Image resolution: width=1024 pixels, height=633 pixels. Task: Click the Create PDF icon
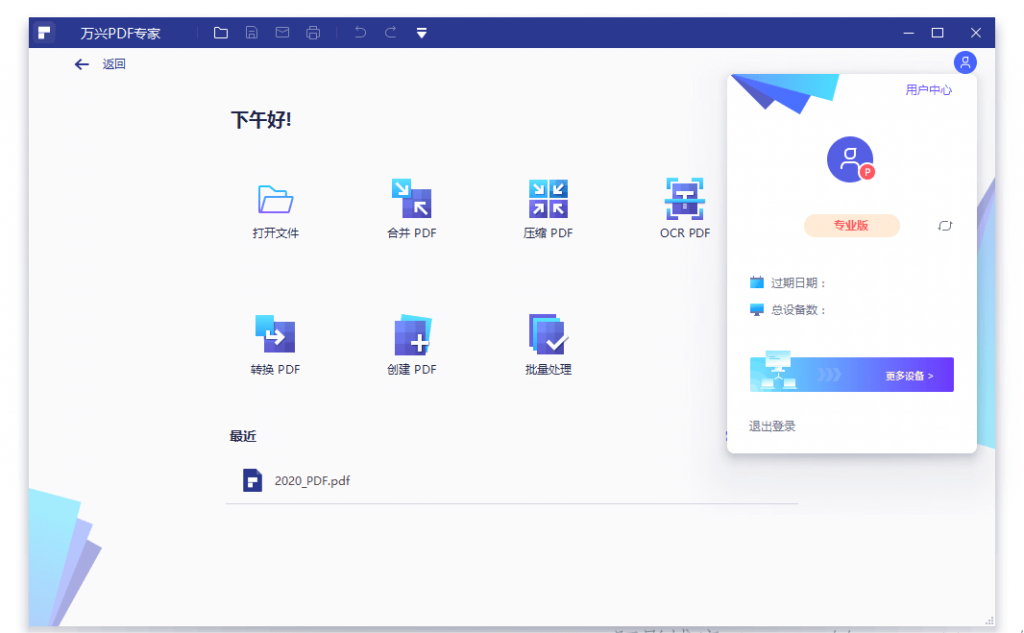coord(411,335)
